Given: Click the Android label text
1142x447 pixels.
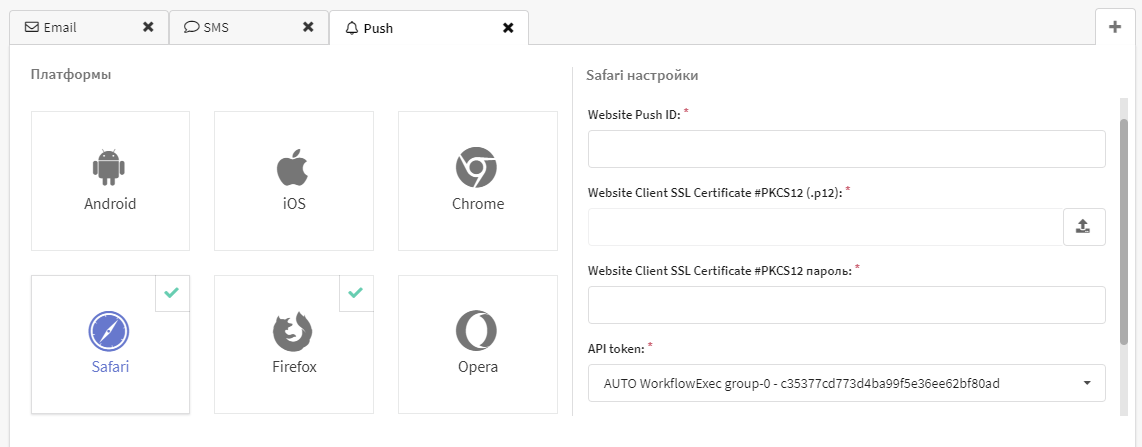Looking at the screenshot, I should (110, 204).
